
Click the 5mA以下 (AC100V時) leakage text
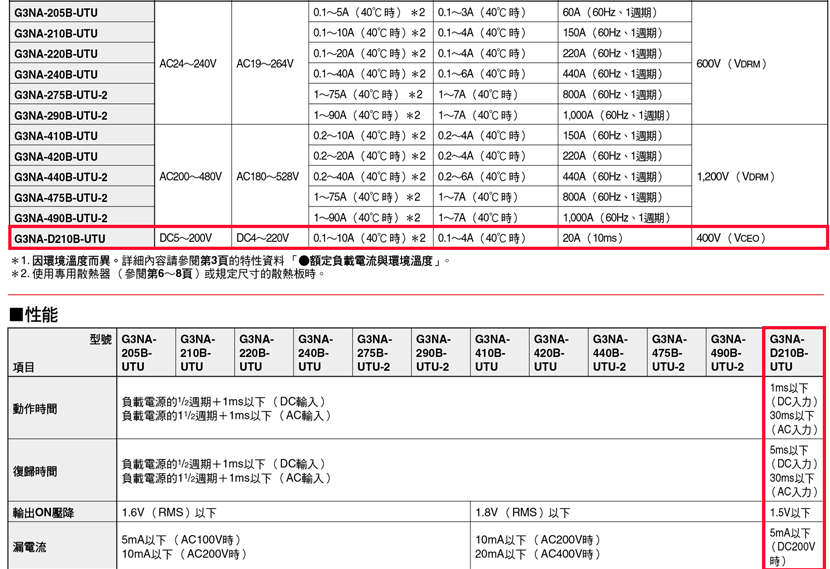point(182,539)
